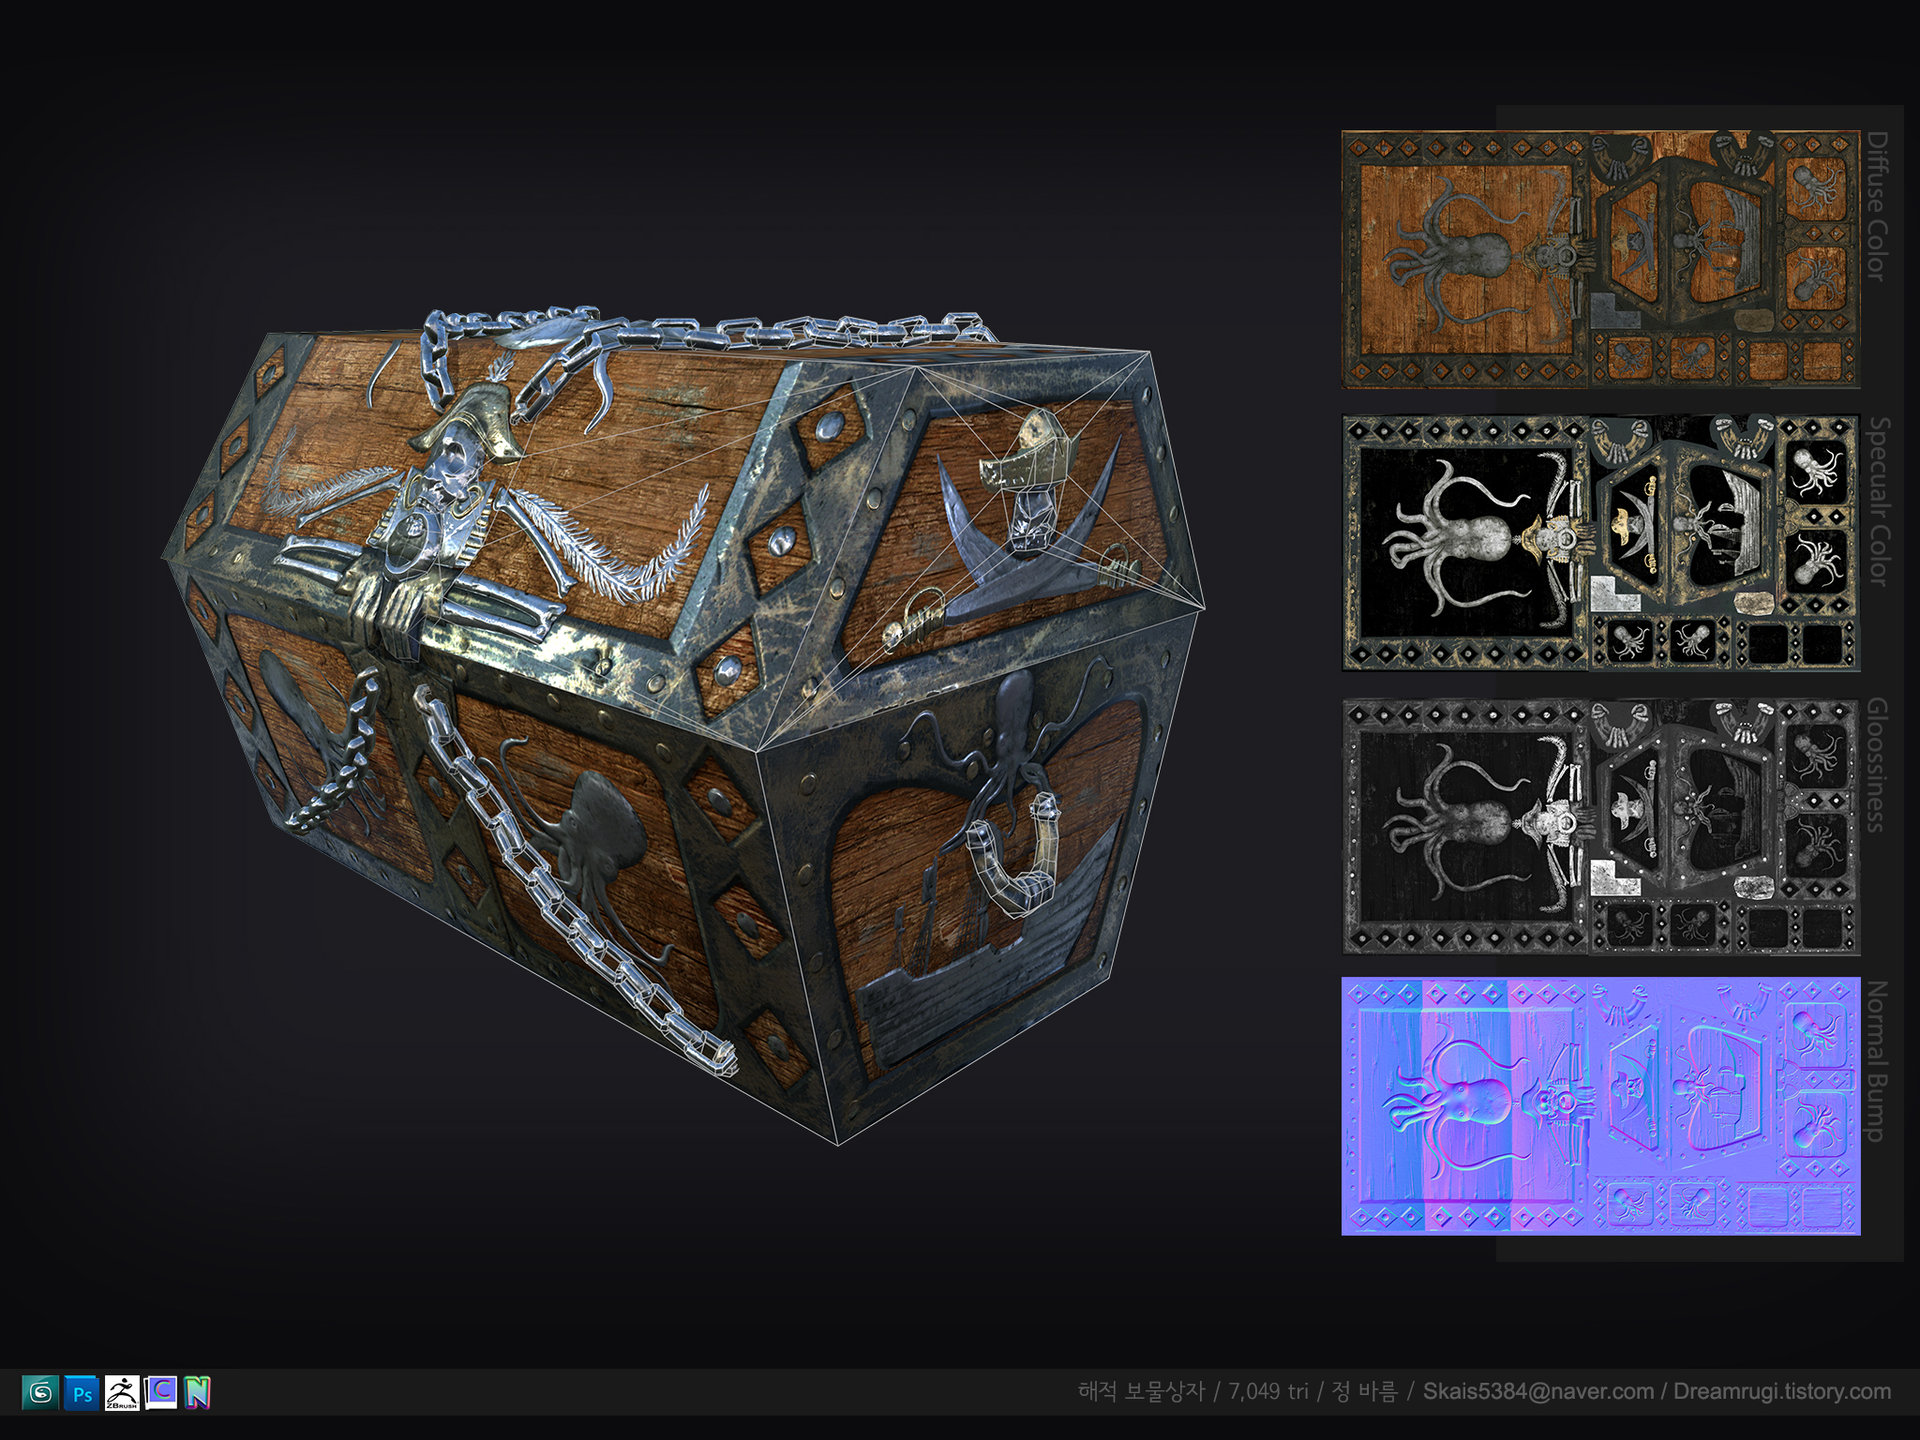Click the author name 정 바름

(1364, 1392)
